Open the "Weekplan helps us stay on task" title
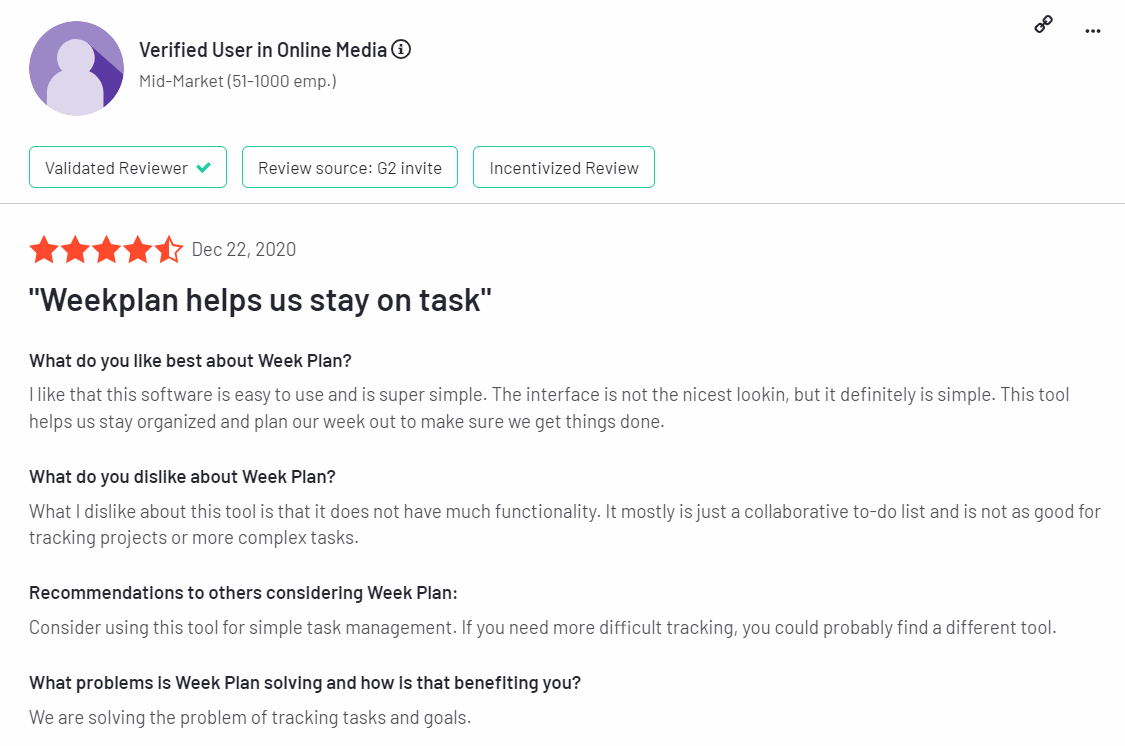The height and width of the screenshot is (746, 1125). coord(260,300)
